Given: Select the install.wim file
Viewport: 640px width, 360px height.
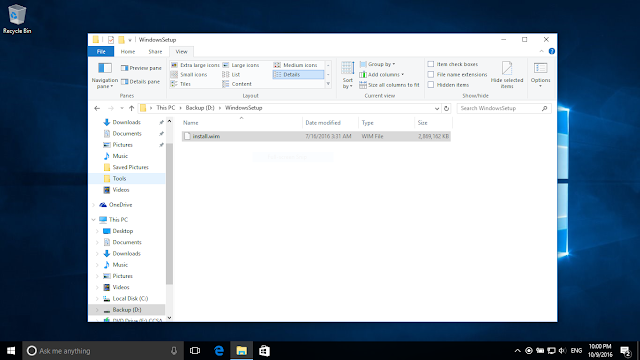Looking at the screenshot, I should [316, 136].
